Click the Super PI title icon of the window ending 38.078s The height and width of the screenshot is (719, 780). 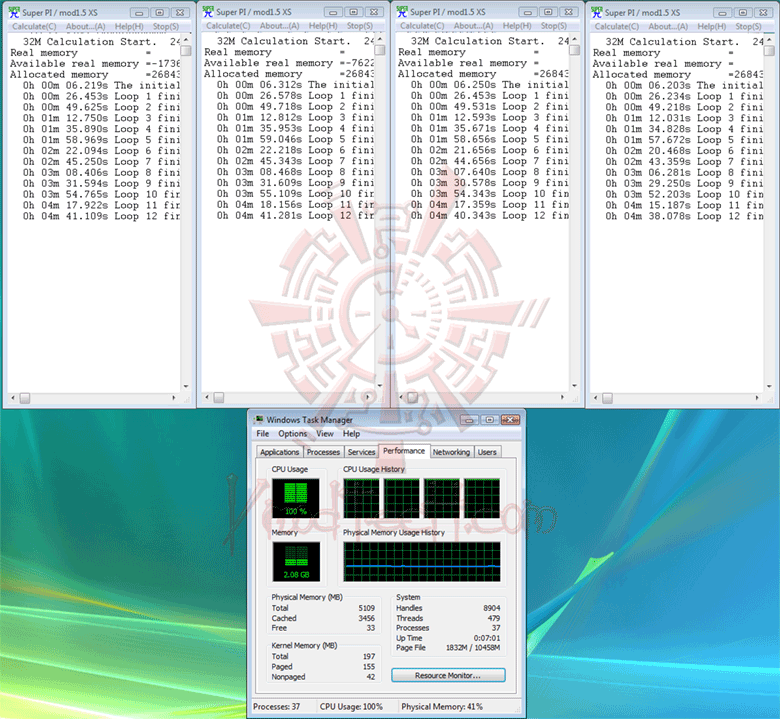(x=596, y=12)
